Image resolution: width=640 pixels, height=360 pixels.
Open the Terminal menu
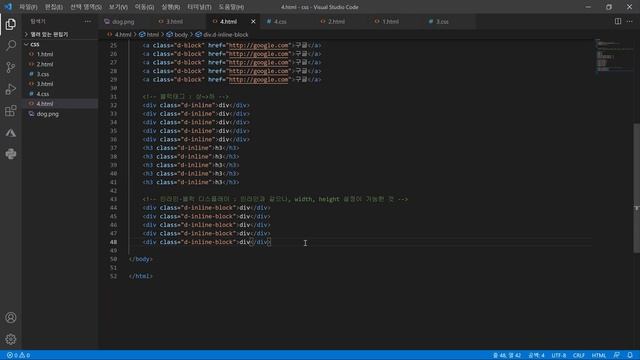pyautogui.click(x=199, y=7)
